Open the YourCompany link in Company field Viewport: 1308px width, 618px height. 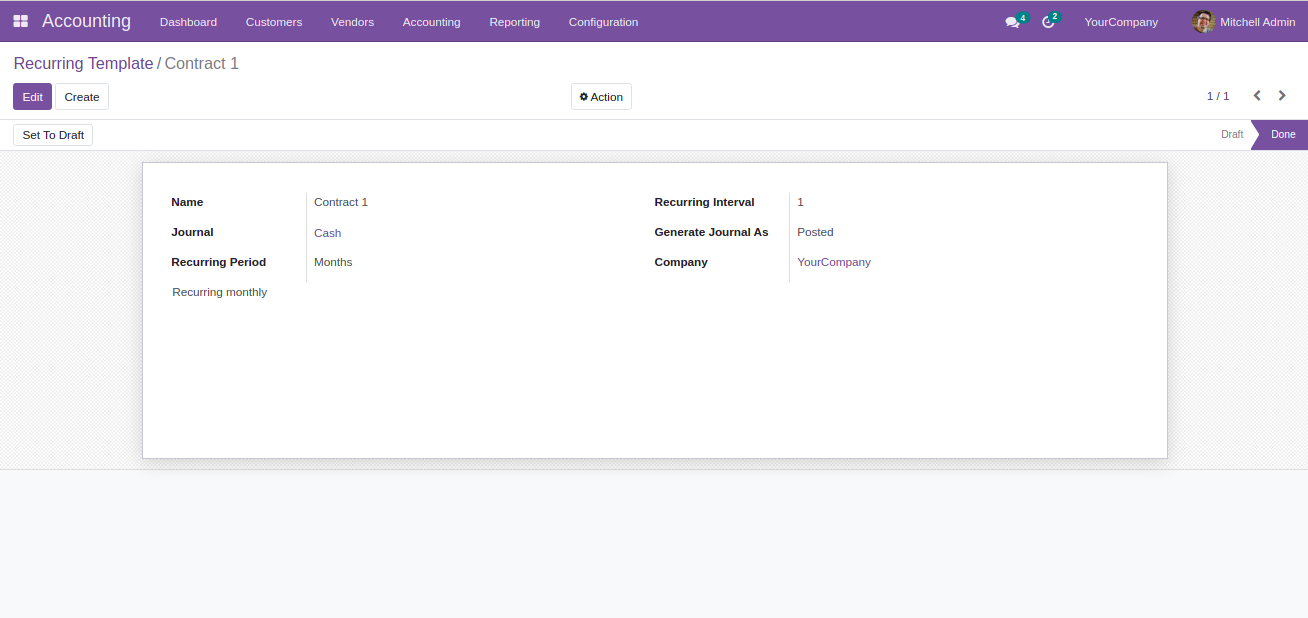pyautogui.click(x=833, y=262)
